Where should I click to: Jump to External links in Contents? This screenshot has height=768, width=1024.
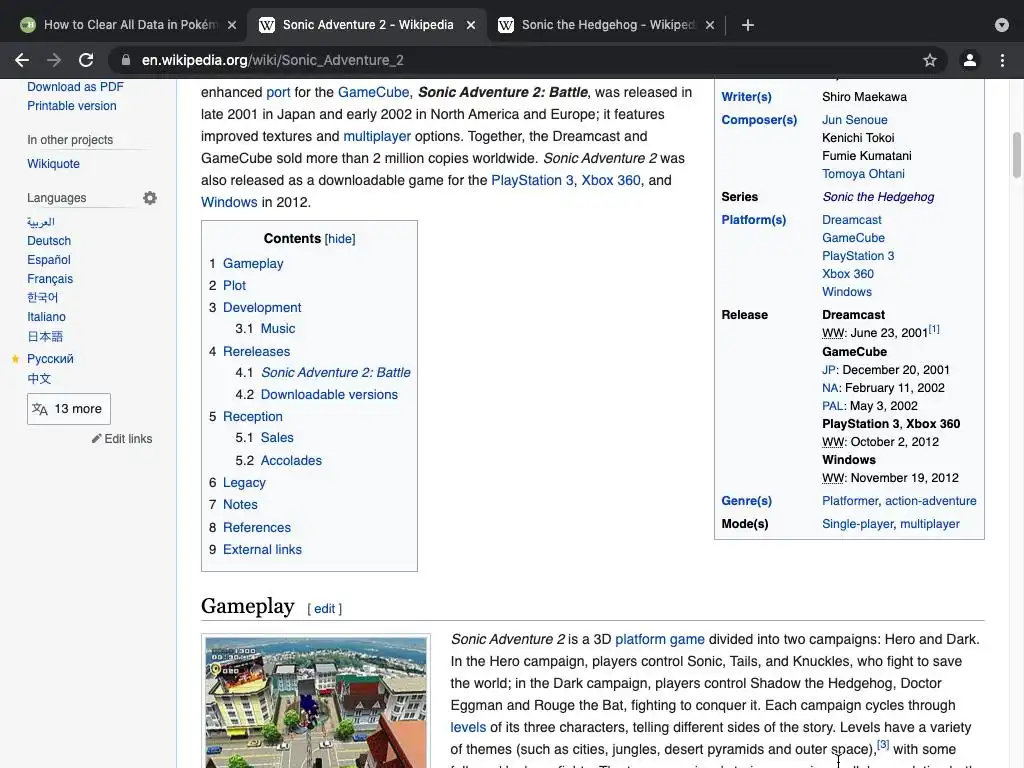coord(263,549)
